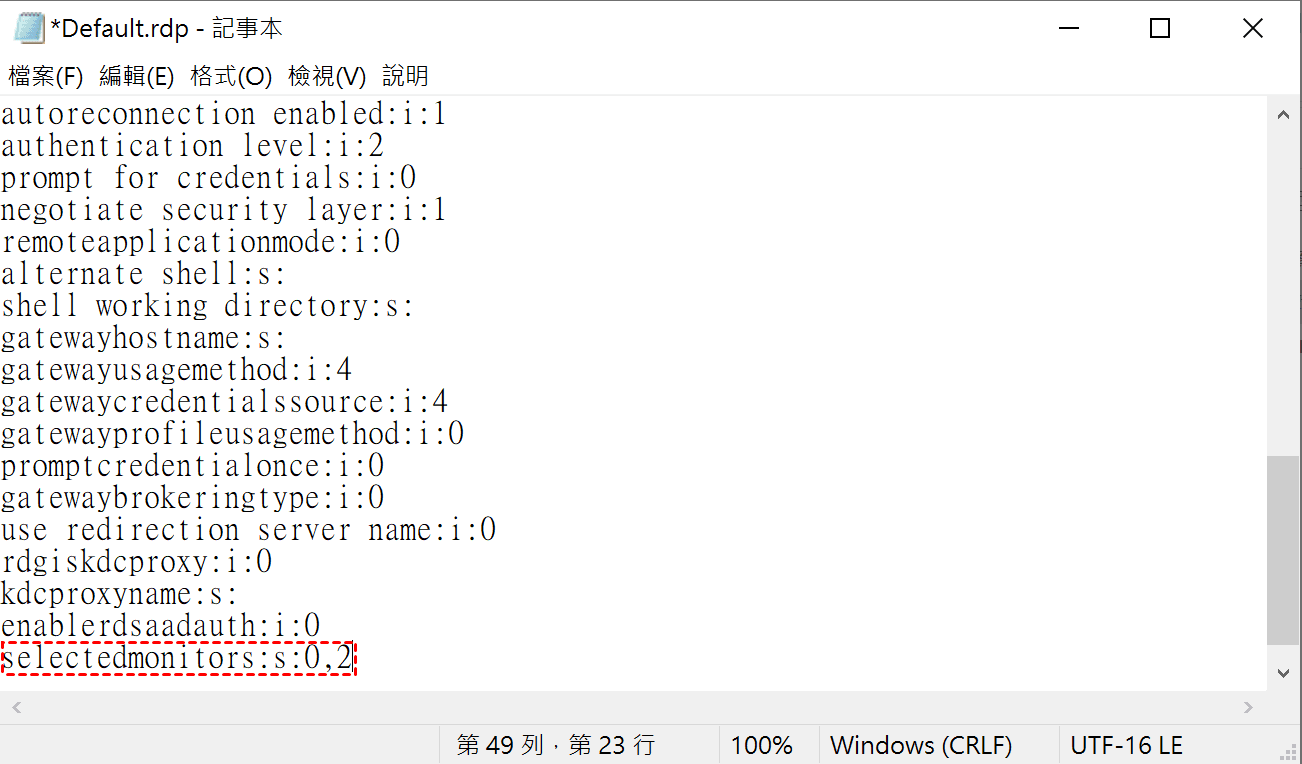Viewport: 1302px width, 764px height.
Task: Open the 檢視(V) menu
Action: (326, 76)
